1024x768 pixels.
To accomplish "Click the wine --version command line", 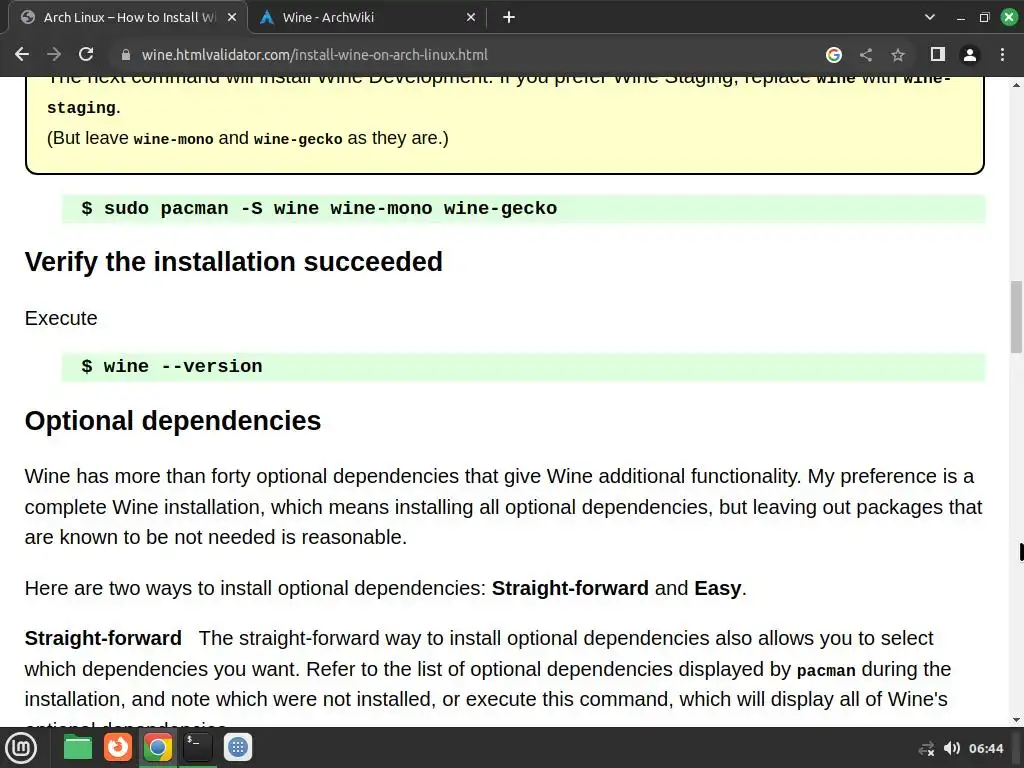I will pyautogui.click(x=172, y=366).
